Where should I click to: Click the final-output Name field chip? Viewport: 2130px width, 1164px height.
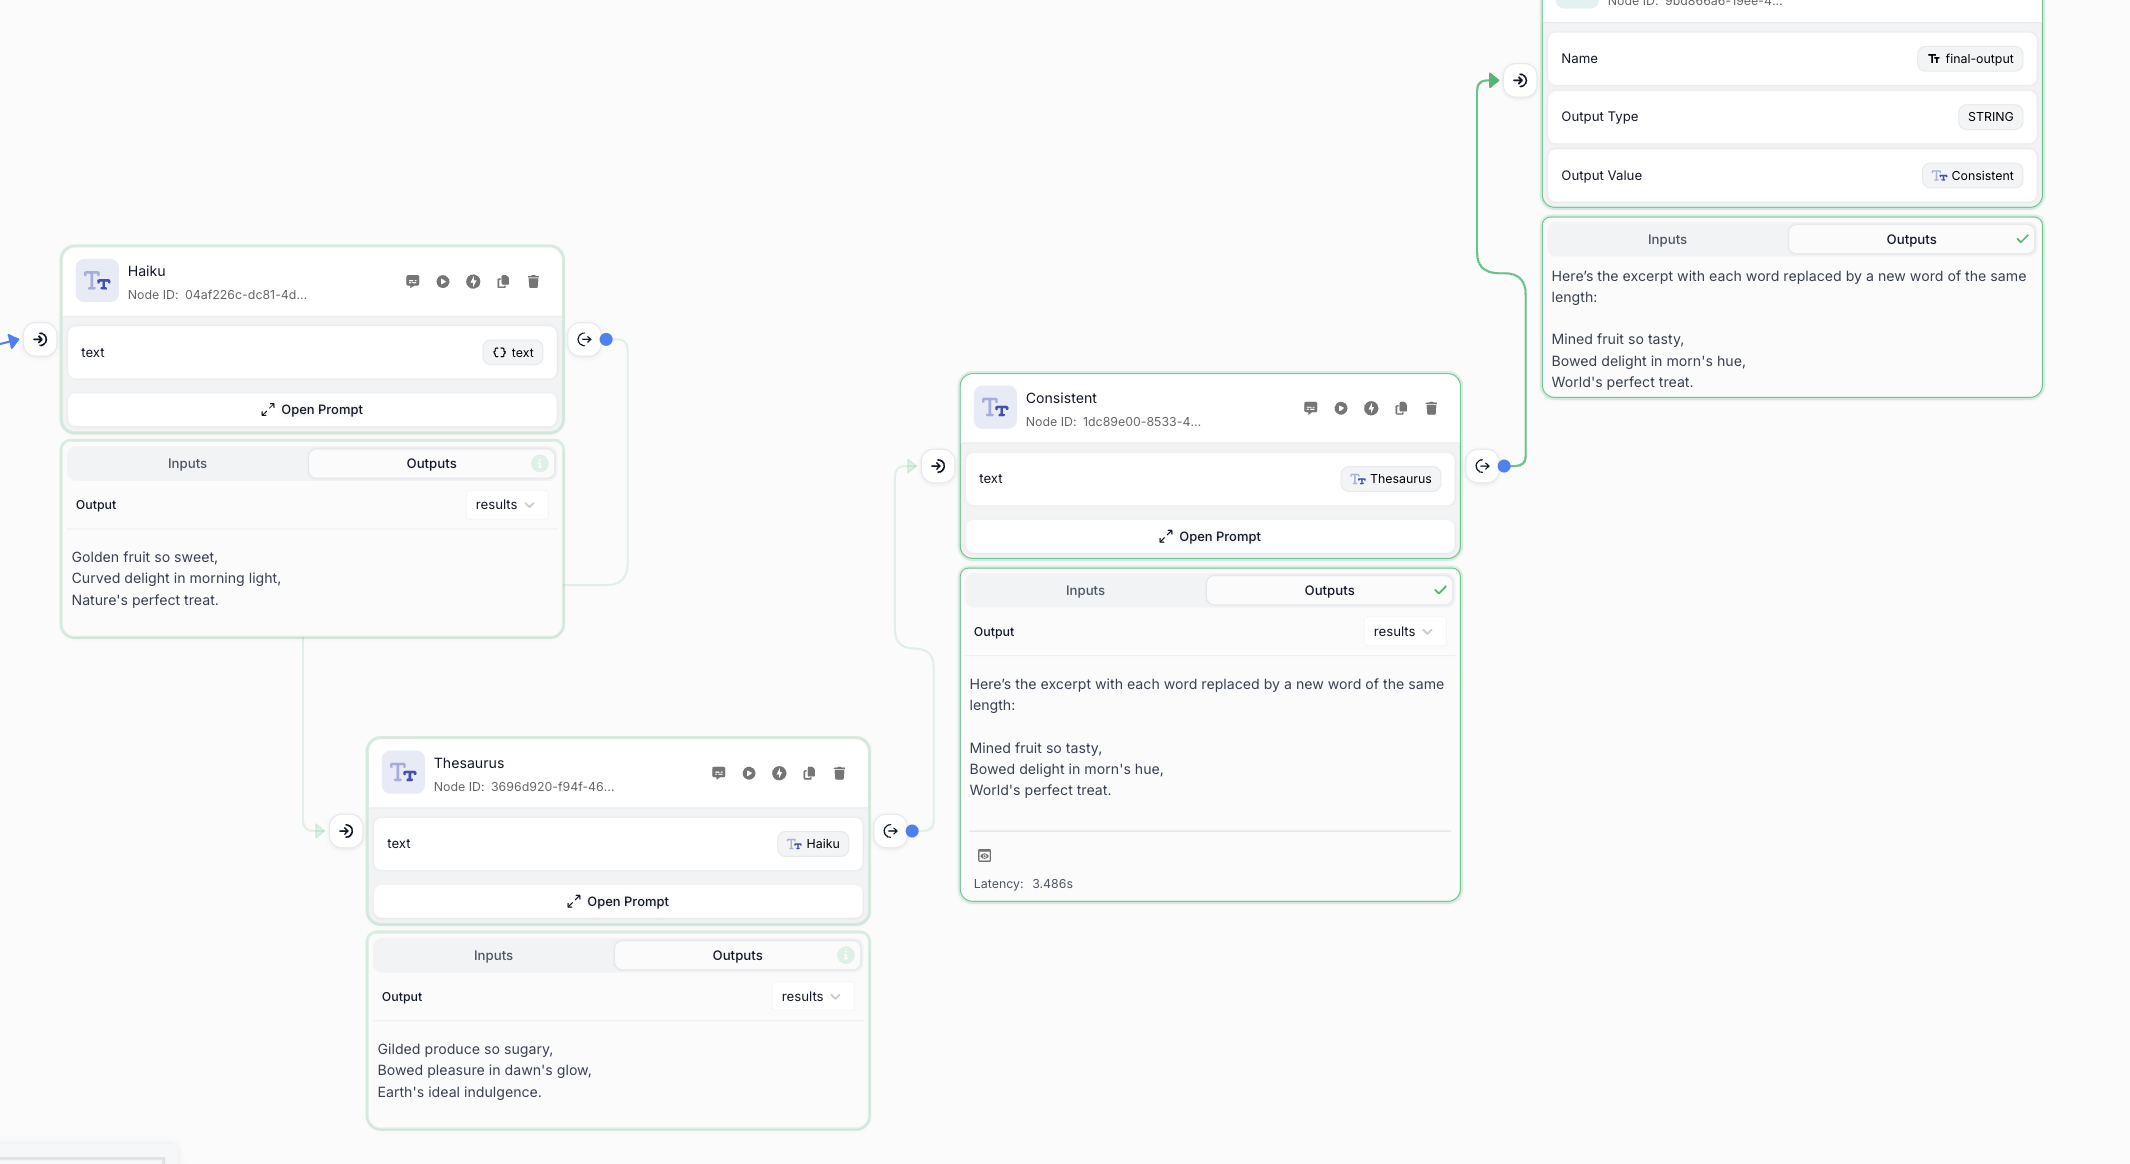click(x=1969, y=59)
